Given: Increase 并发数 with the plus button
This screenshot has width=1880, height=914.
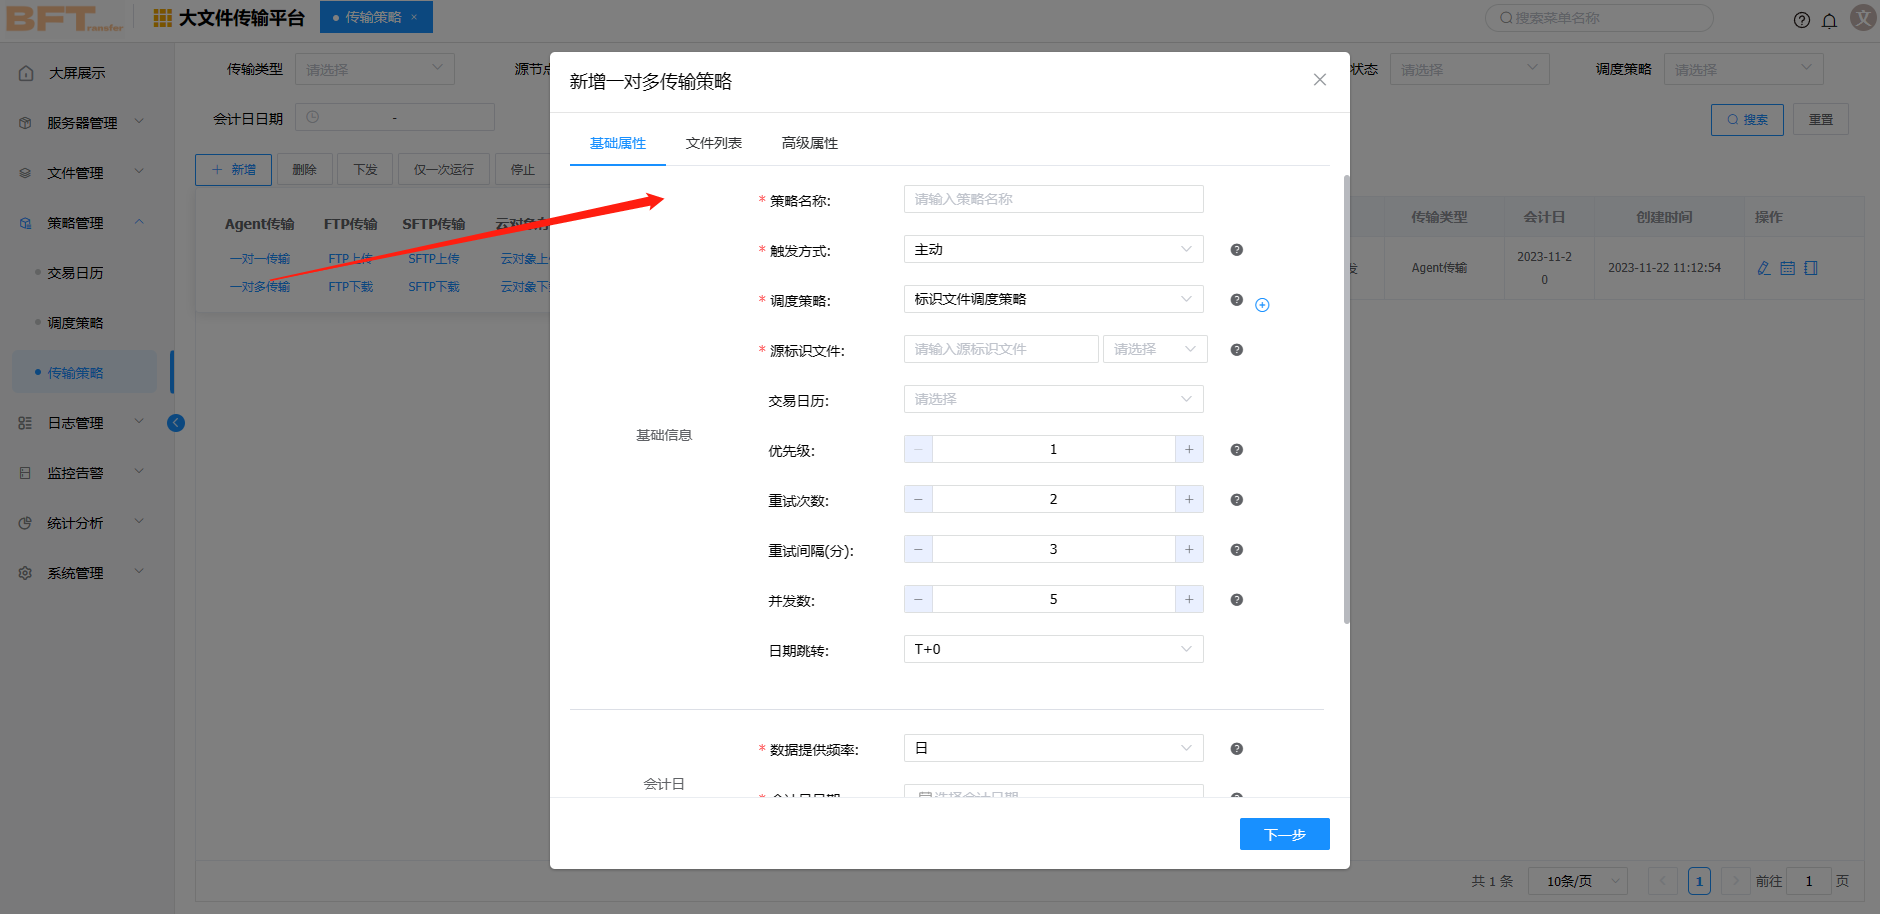Looking at the screenshot, I should (1189, 600).
